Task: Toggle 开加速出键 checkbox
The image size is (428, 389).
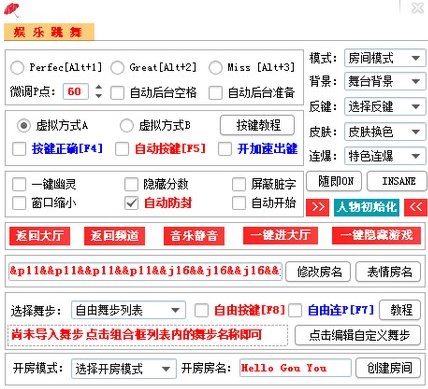Action: [x=225, y=149]
